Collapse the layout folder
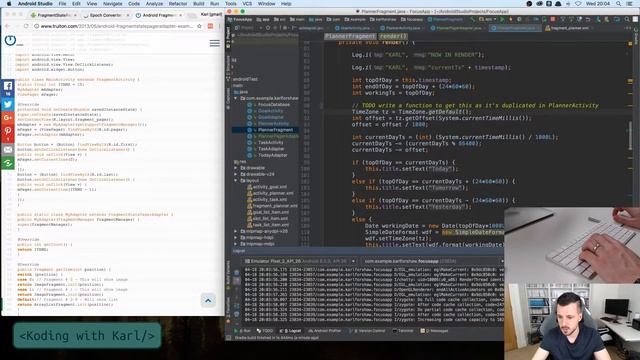 click(x=236, y=180)
